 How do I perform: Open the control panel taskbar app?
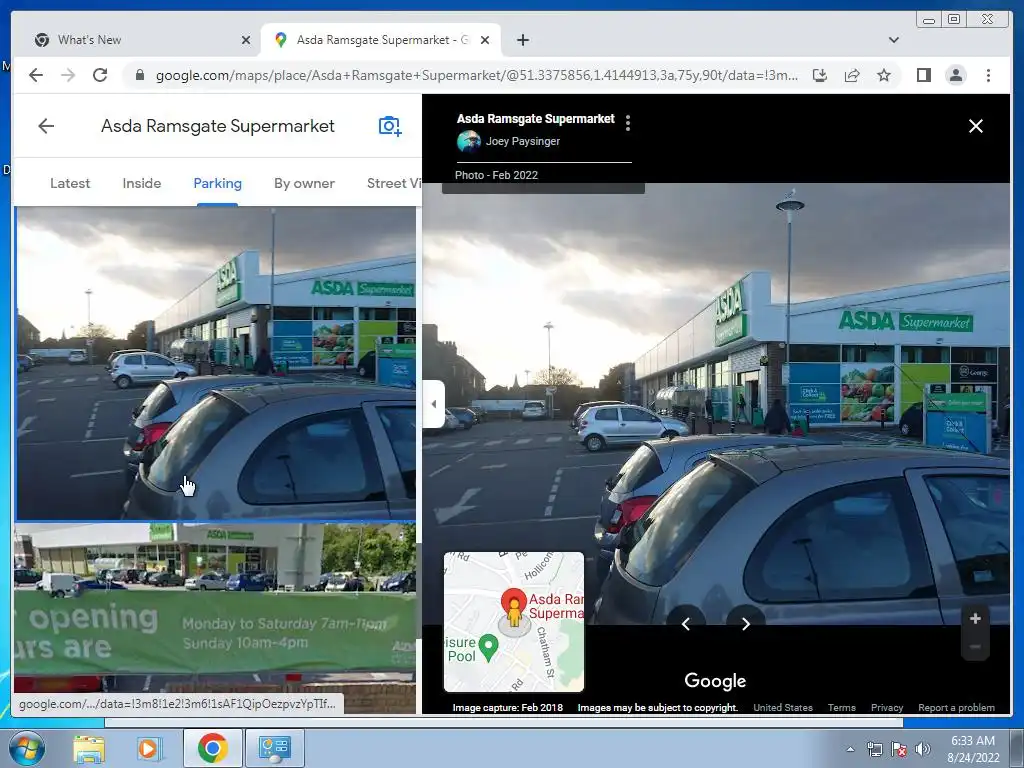pyautogui.click(x=274, y=748)
